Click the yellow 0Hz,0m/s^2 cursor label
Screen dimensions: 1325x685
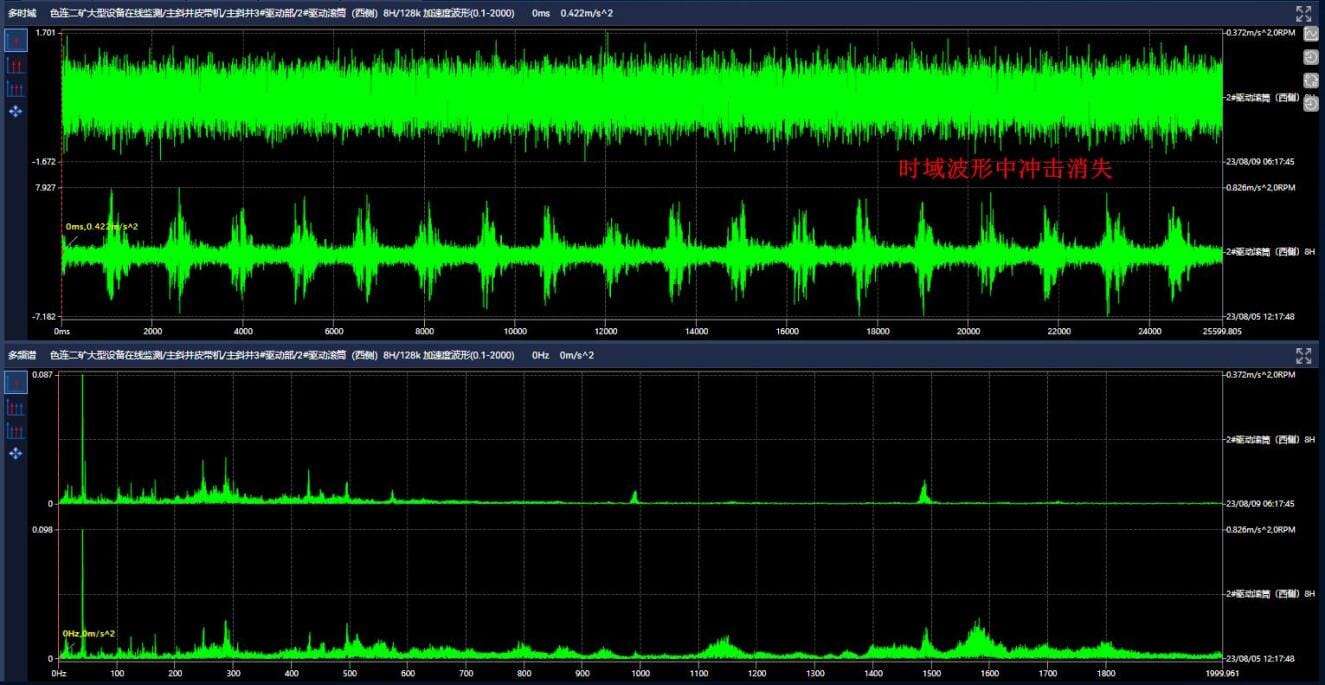point(89,634)
